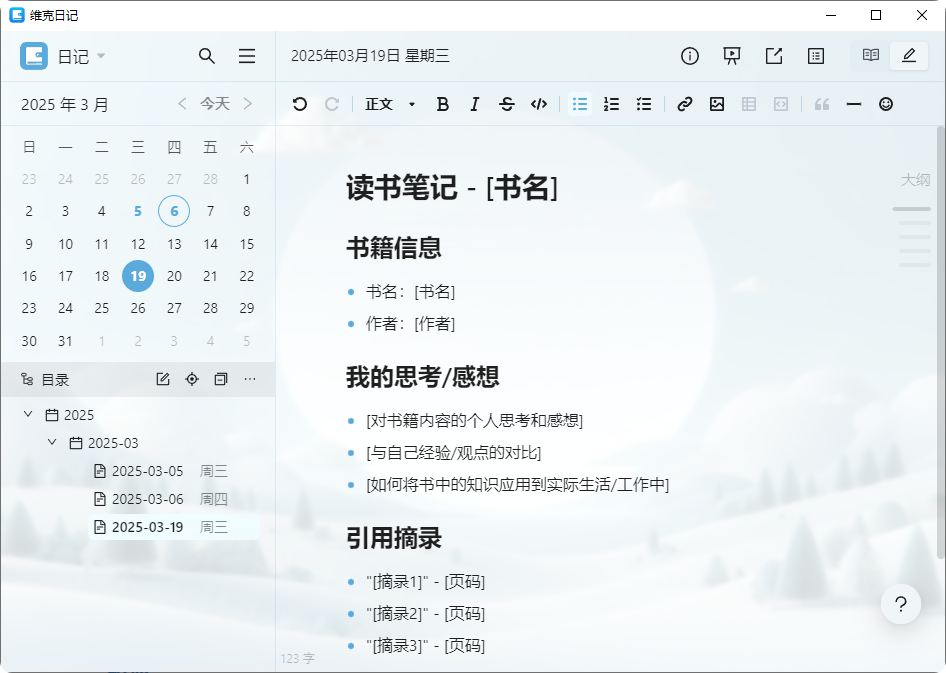The image size is (946, 673).
Task: Collapse the 2025-03 folder in the tree
Action: (52, 442)
